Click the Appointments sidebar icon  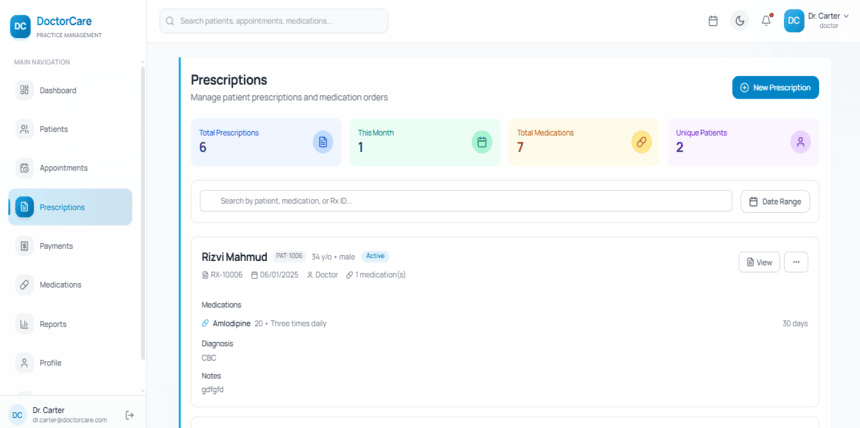click(25, 168)
